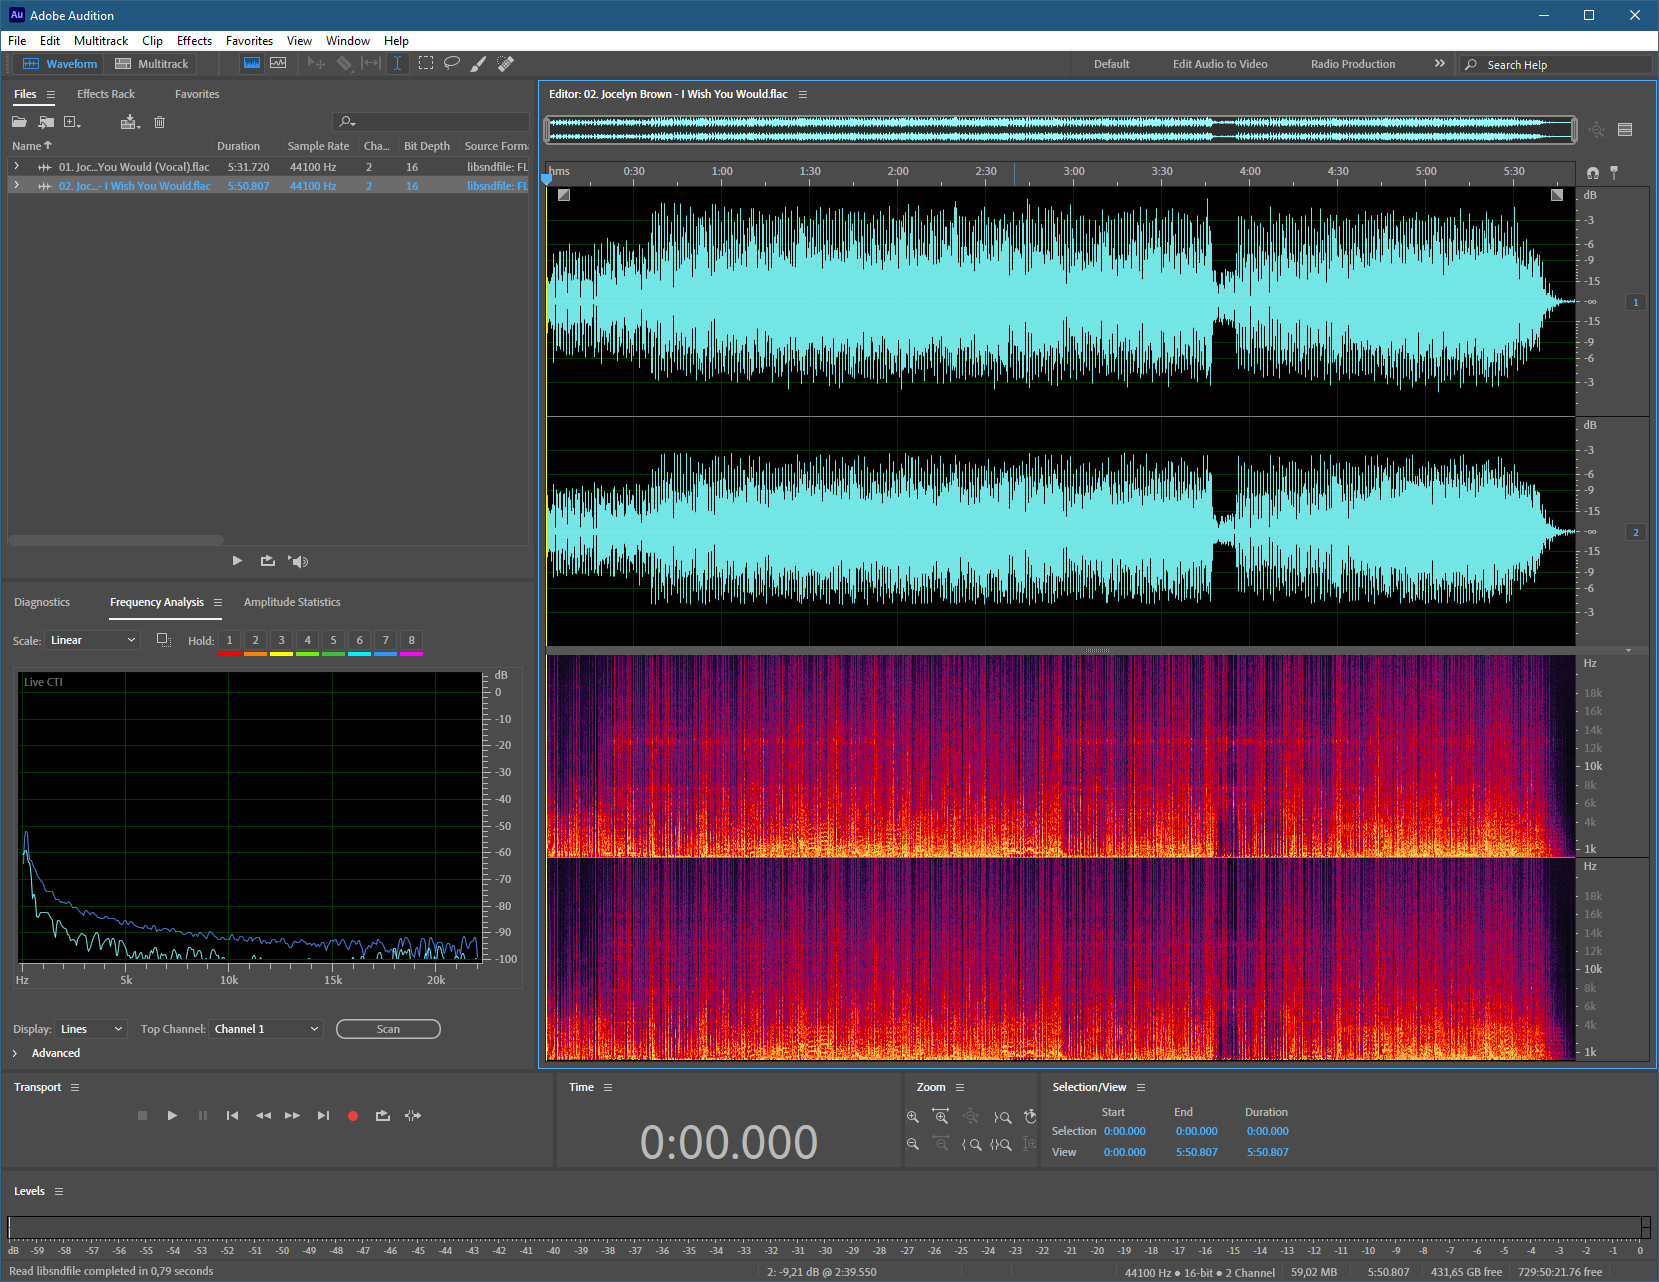This screenshot has width=1659, height=1282.
Task: Toggle the spectral frequency display
Action: pyautogui.click(x=252, y=63)
